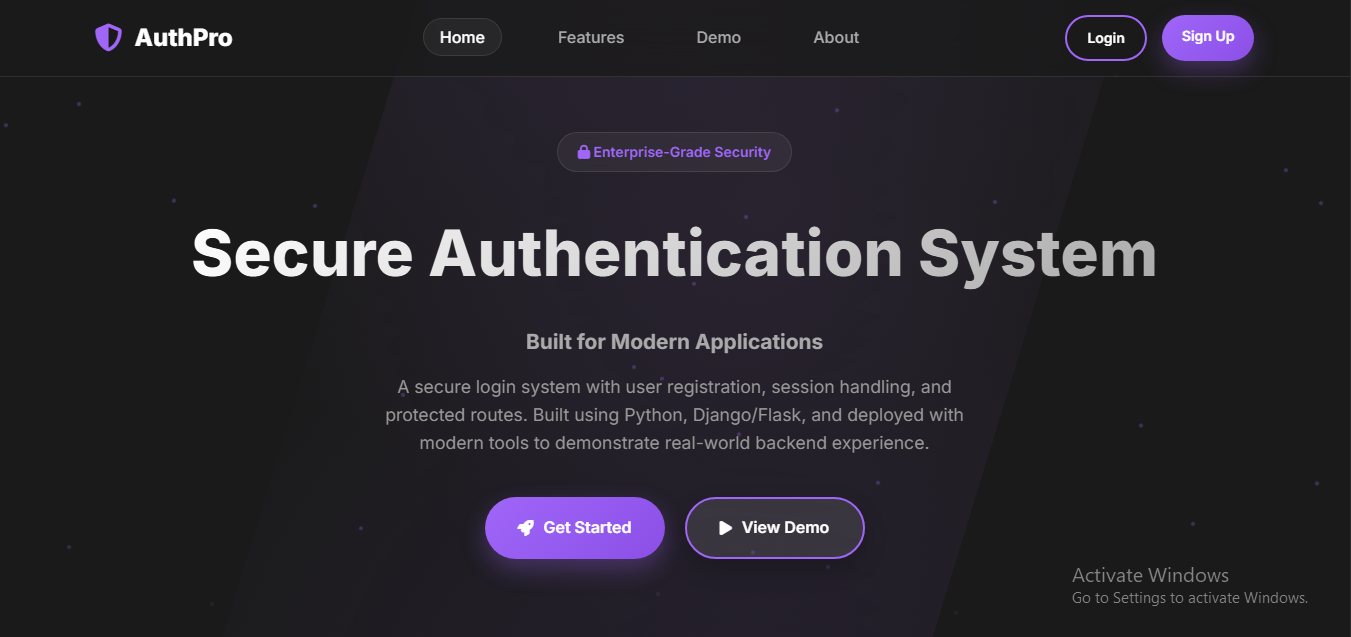Click the Built for Modern Applications subtitle
The image size is (1351, 637).
pyautogui.click(x=675, y=342)
